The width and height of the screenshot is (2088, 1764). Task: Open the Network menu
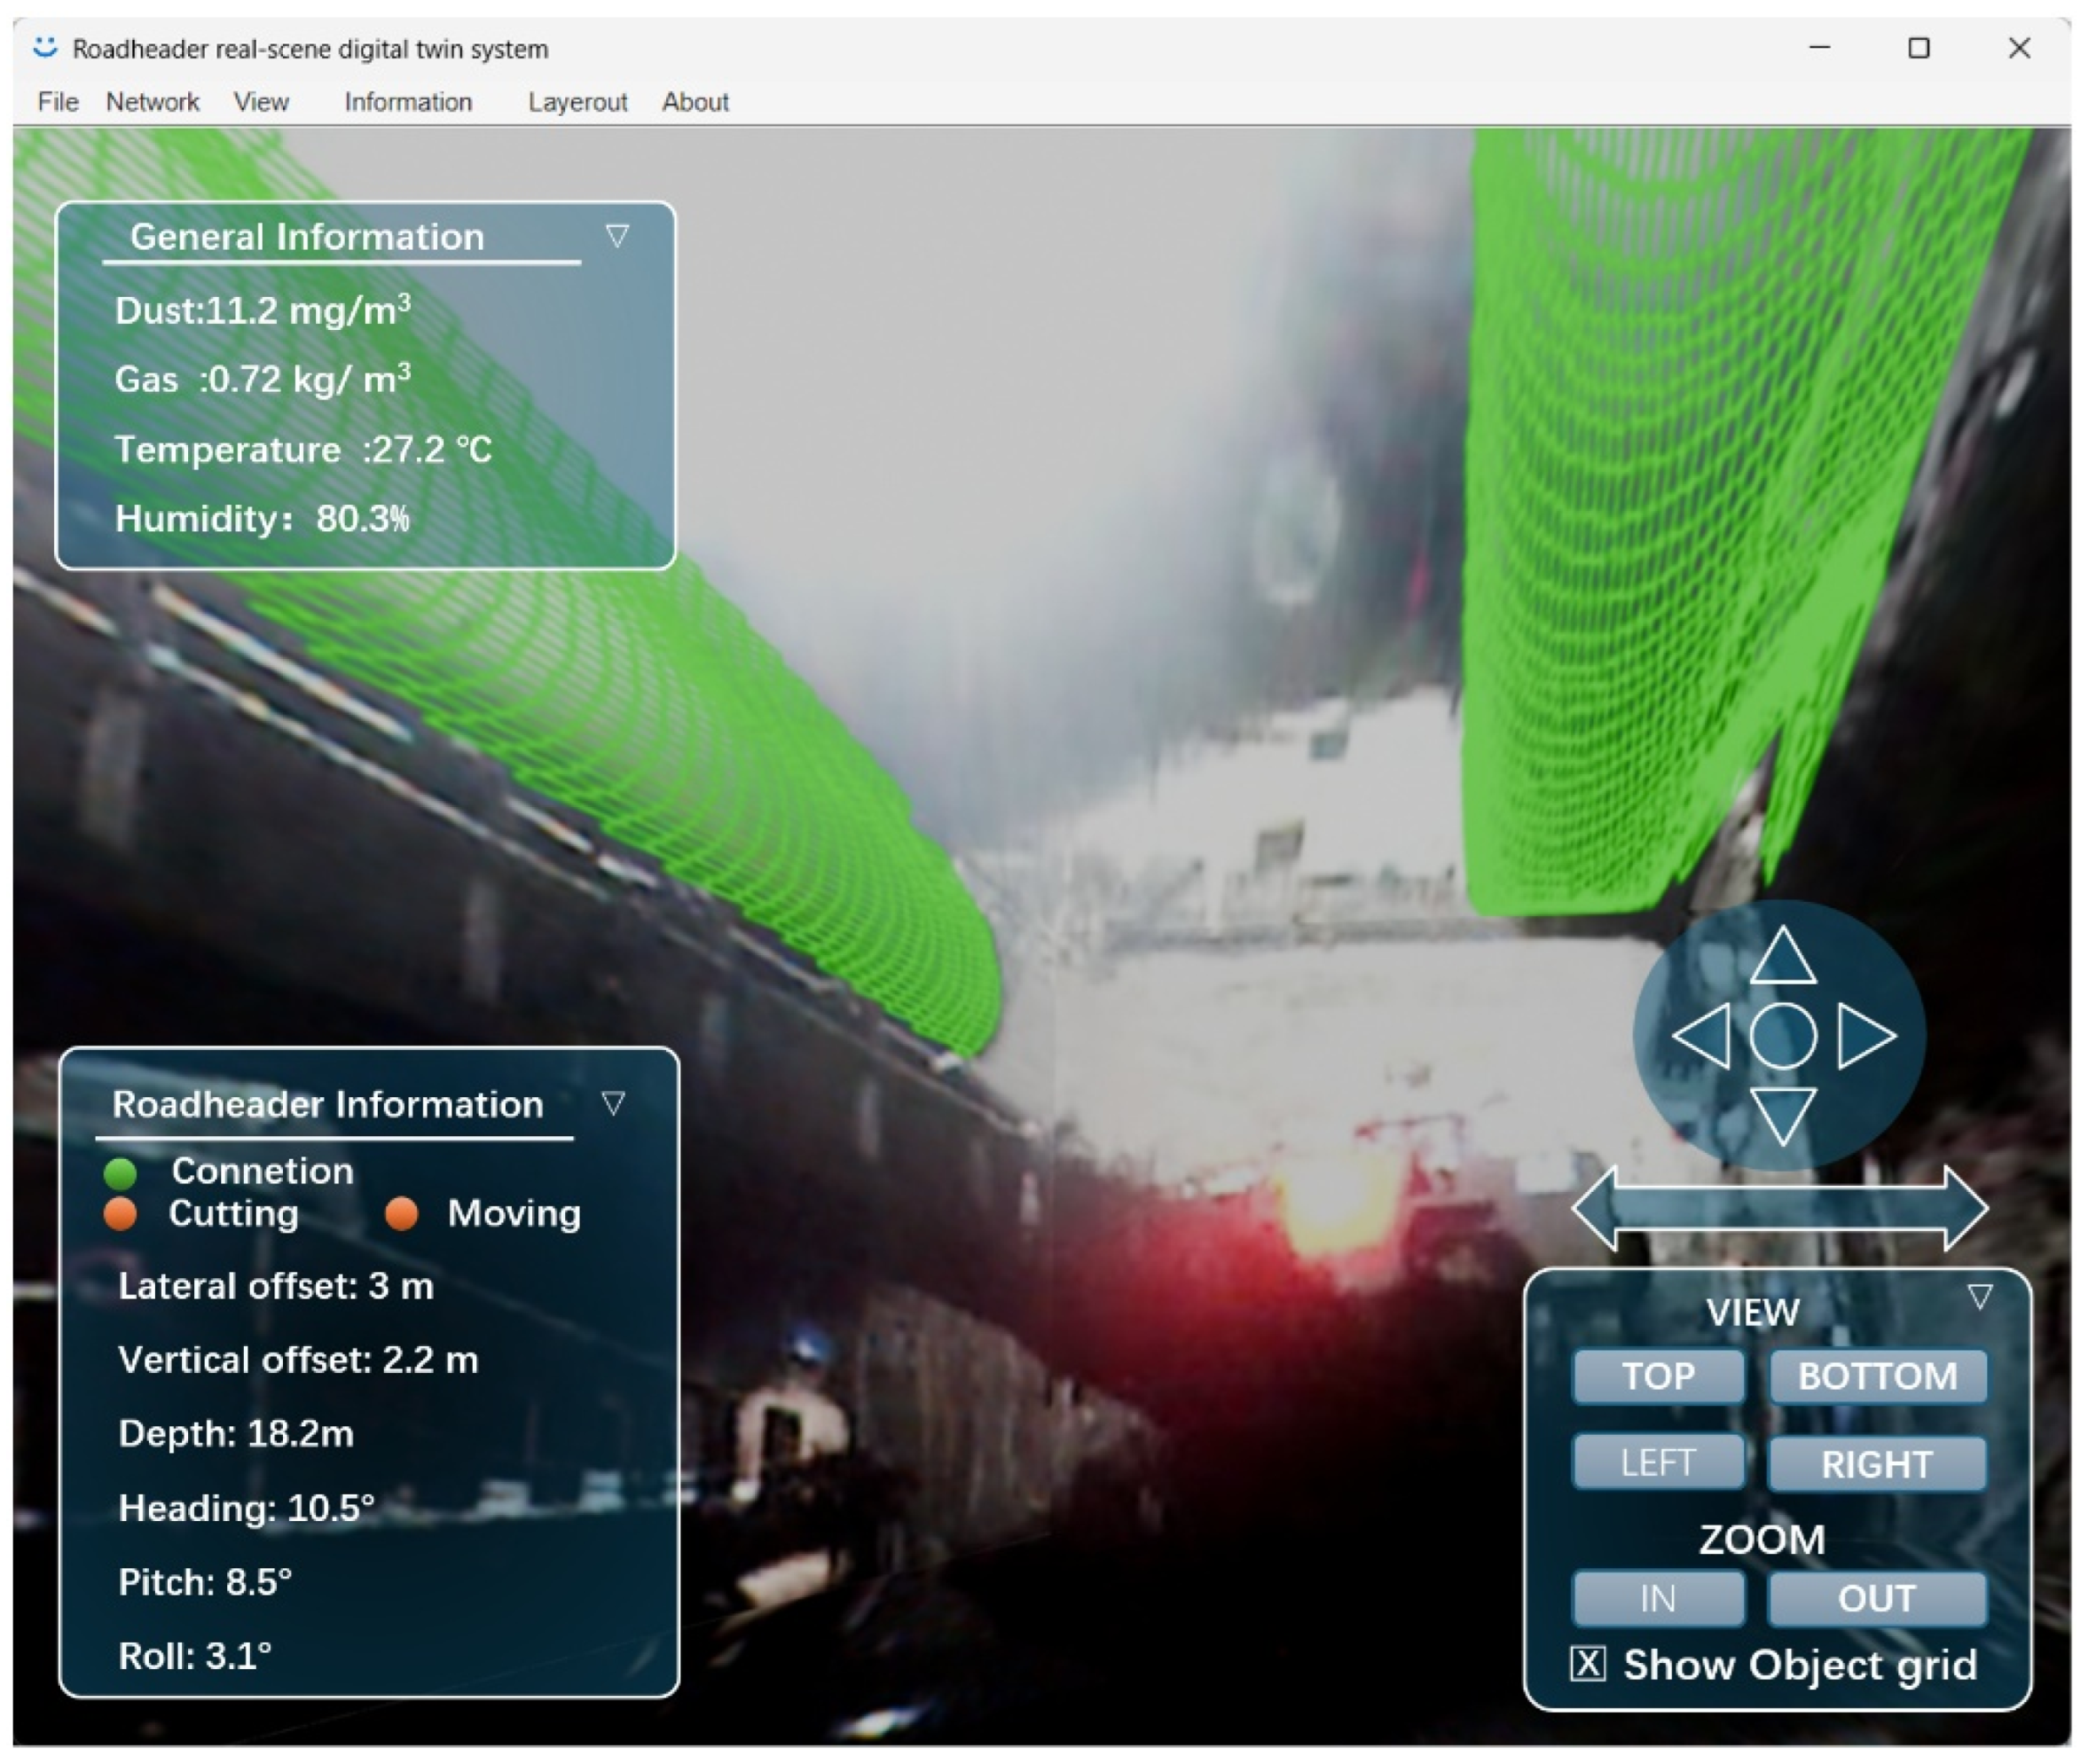(x=152, y=102)
